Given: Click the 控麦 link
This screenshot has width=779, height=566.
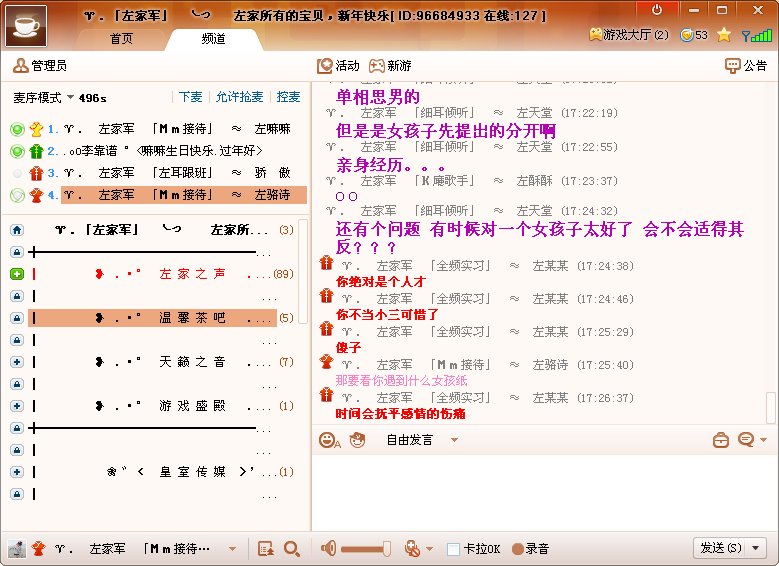Looking at the screenshot, I should coord(288,96).
